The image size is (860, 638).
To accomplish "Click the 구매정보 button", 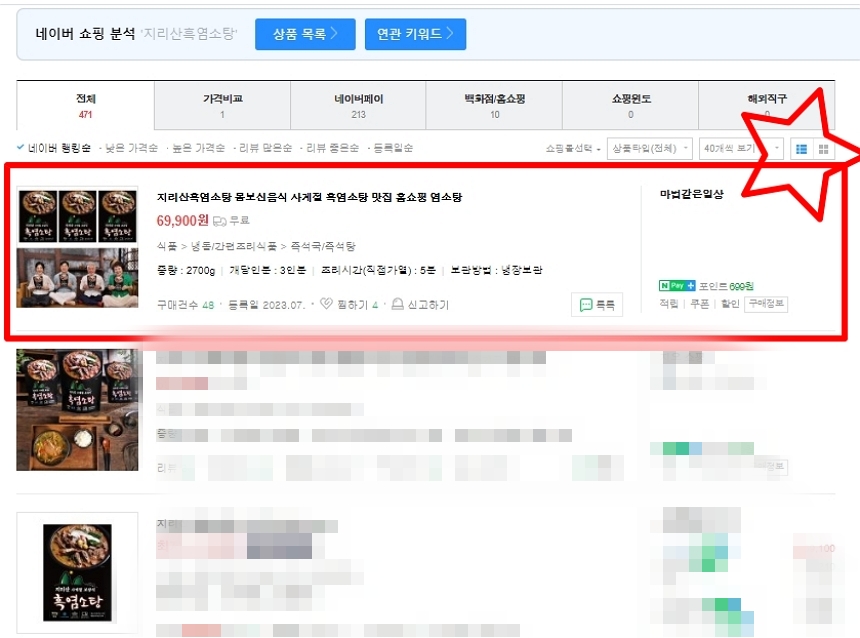I will coord(766,303).
